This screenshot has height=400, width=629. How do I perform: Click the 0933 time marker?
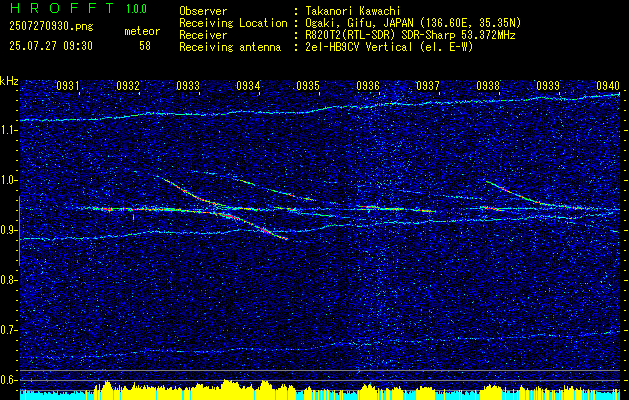(188, 85)
